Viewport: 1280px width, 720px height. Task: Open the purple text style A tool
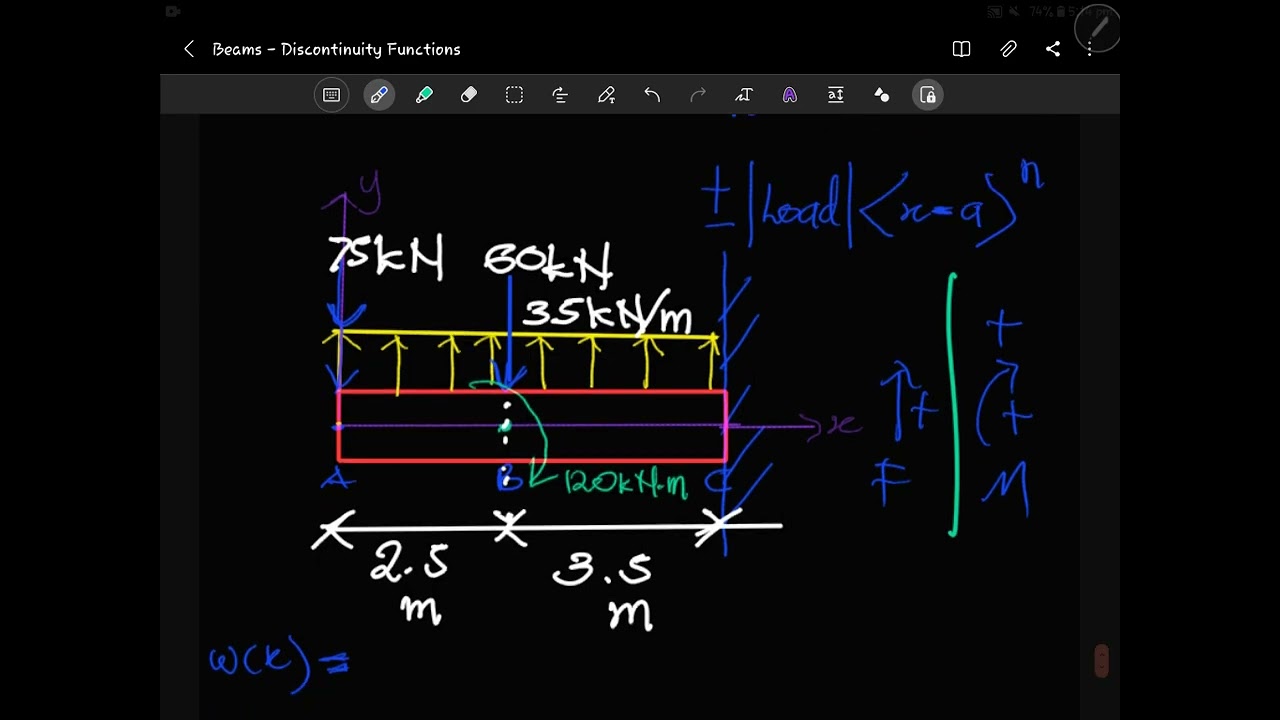click(790, 95)
